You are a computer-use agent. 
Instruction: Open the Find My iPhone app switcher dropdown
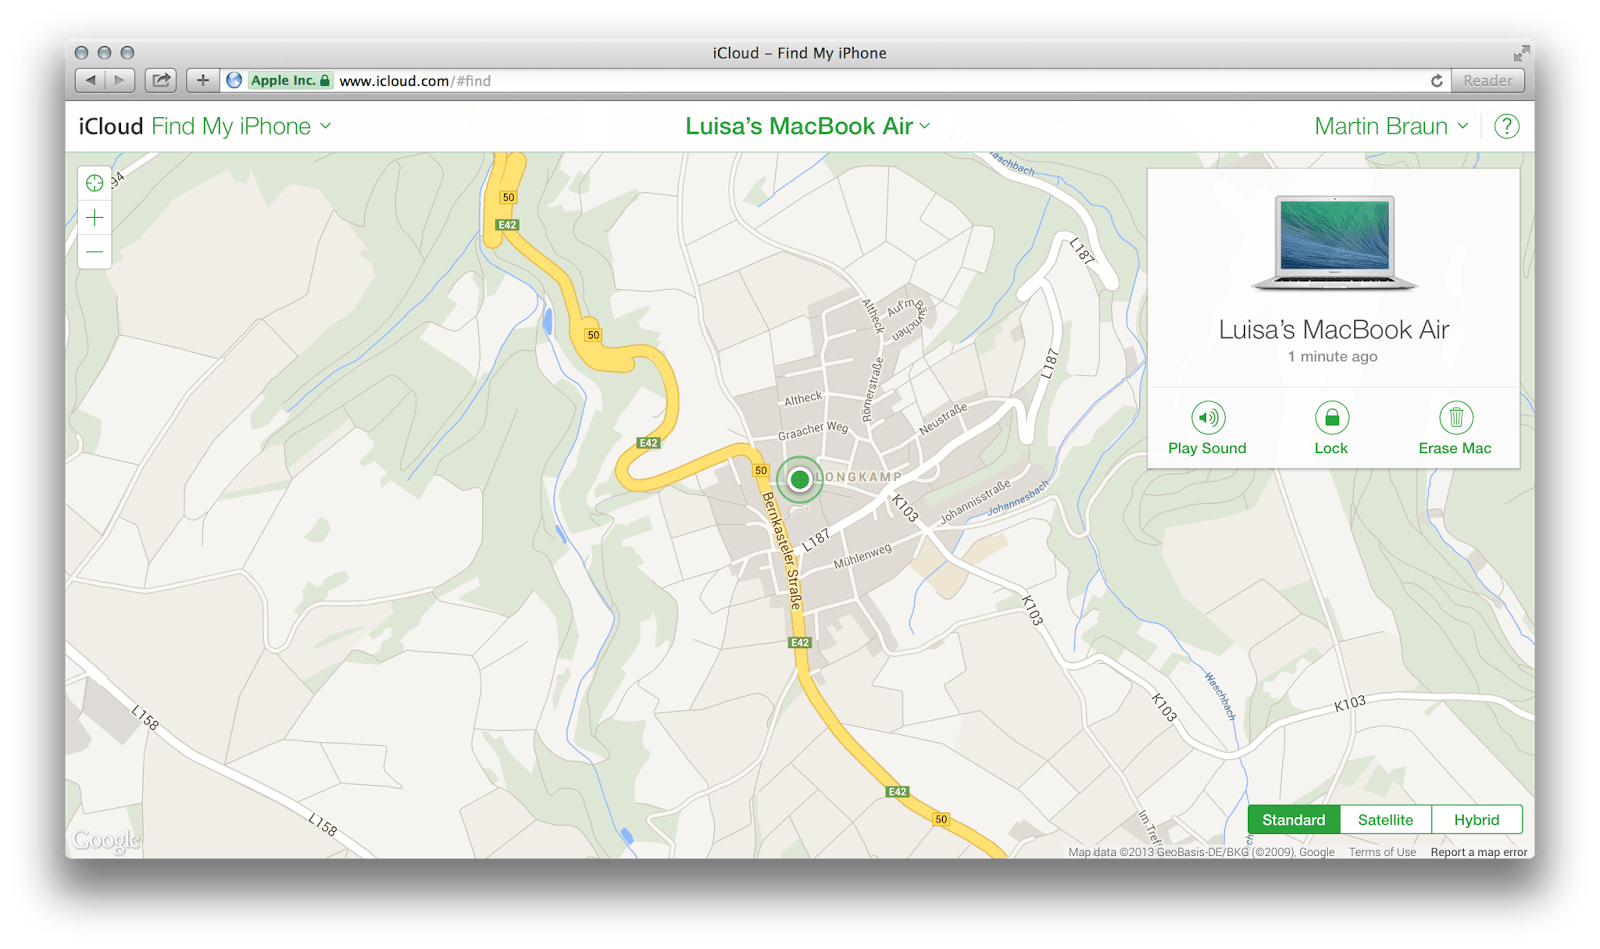tap(241, 127)
